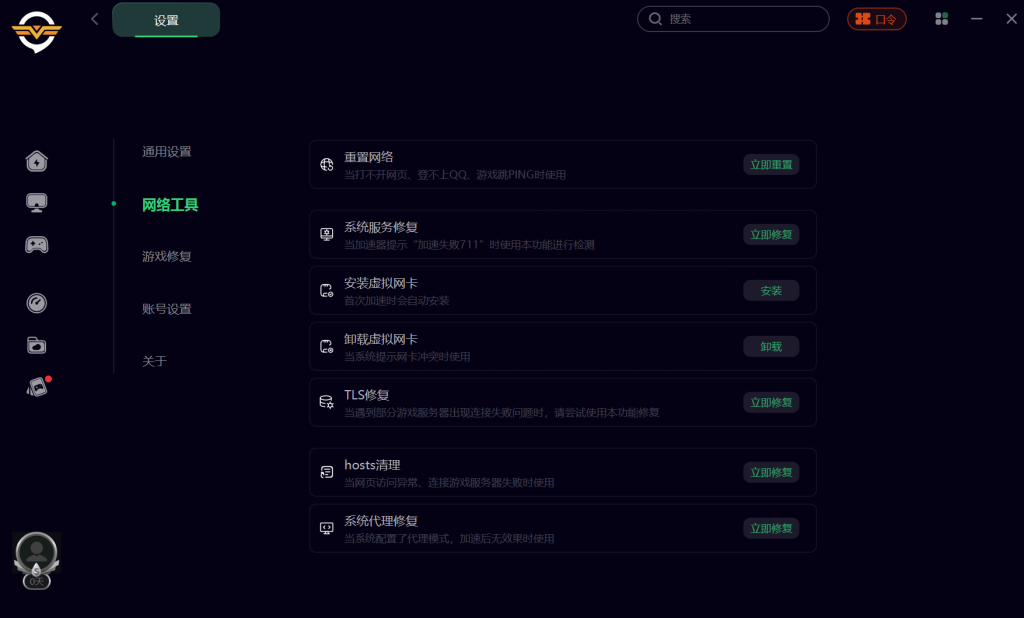Click the app logo at top left
The width and height of the screenshot is (1024, 618).
(37, 31)
